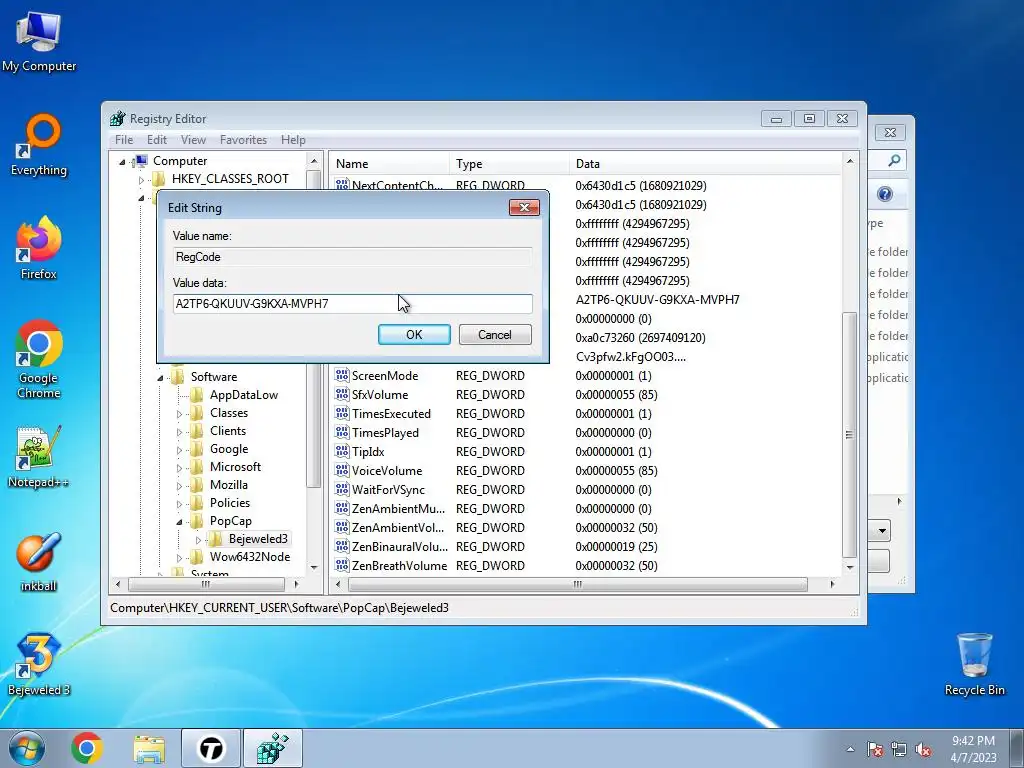Open the dropdown arrow in the background window
The height and width of the screenshot is (768, 1024).
pos(882,530)
